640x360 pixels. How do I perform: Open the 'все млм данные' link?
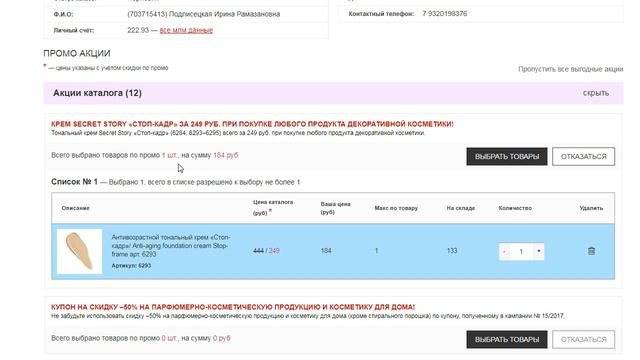click(186, 30)
